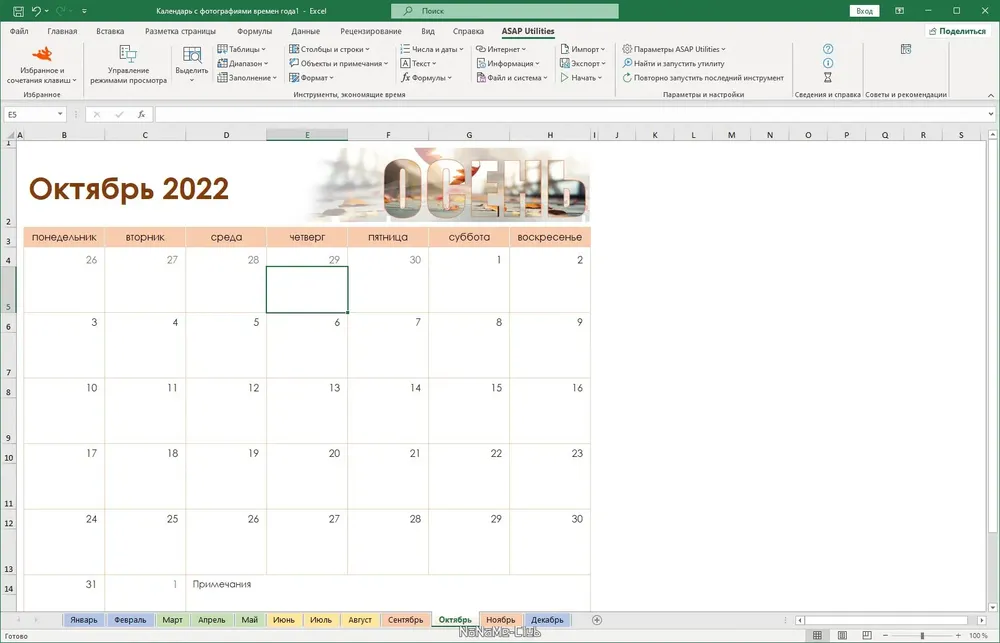
Task: Click the Undo arrow icon
Action: click(x=36, y=11)
